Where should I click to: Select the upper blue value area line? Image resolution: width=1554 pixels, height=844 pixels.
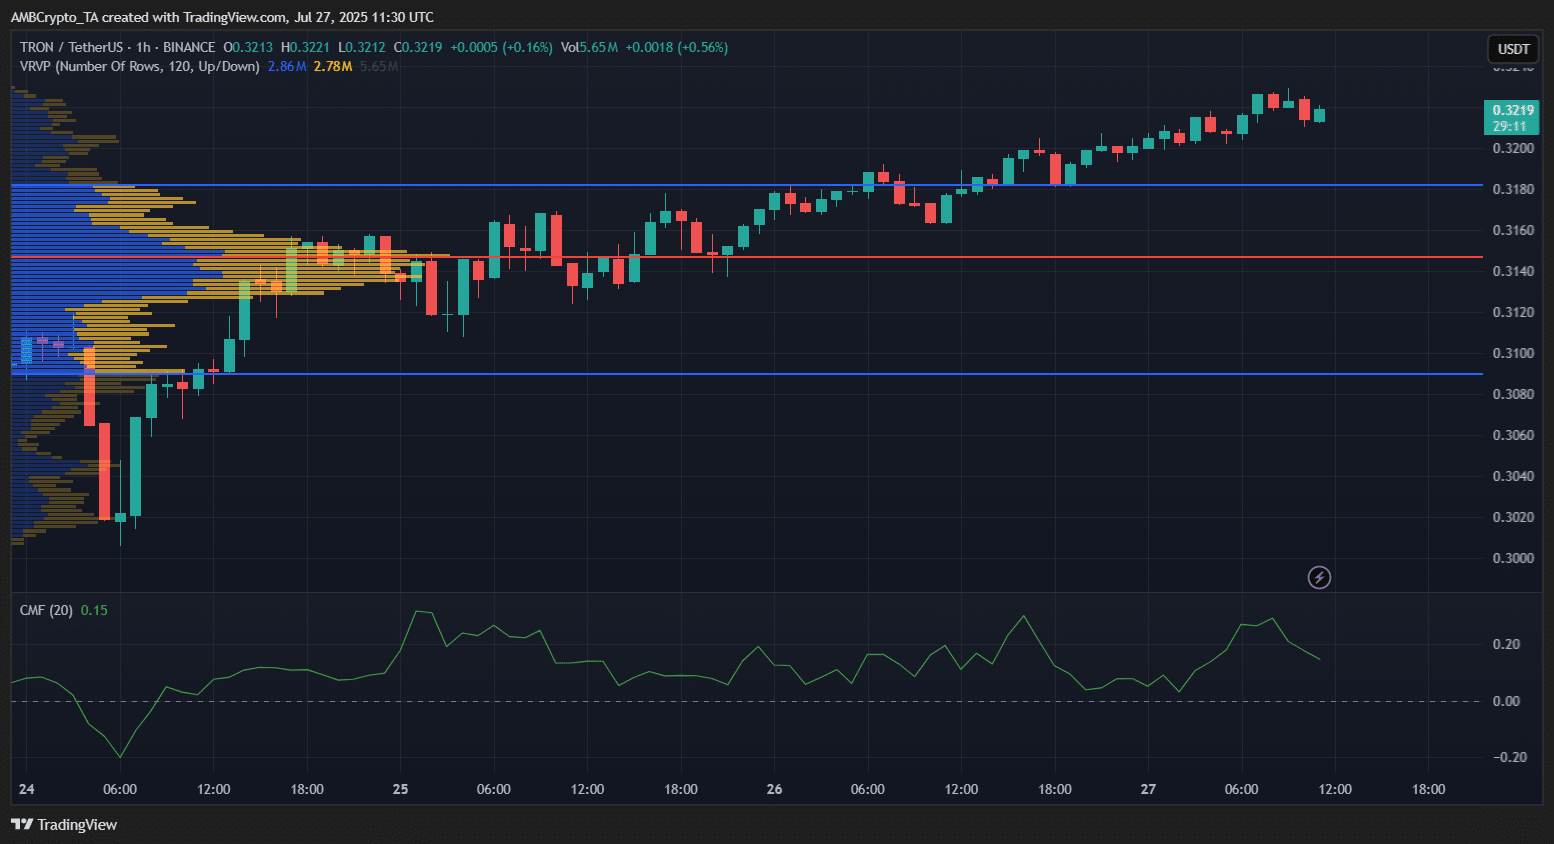[x=900, y=185]
